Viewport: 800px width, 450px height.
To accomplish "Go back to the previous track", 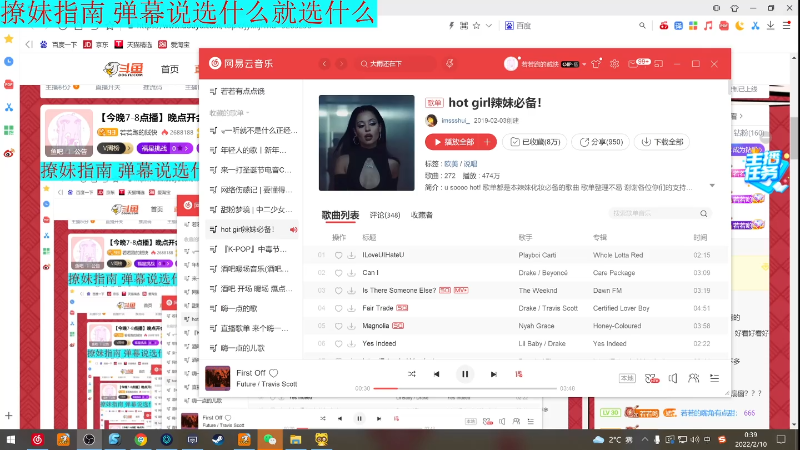I will [x=437, y=374].
